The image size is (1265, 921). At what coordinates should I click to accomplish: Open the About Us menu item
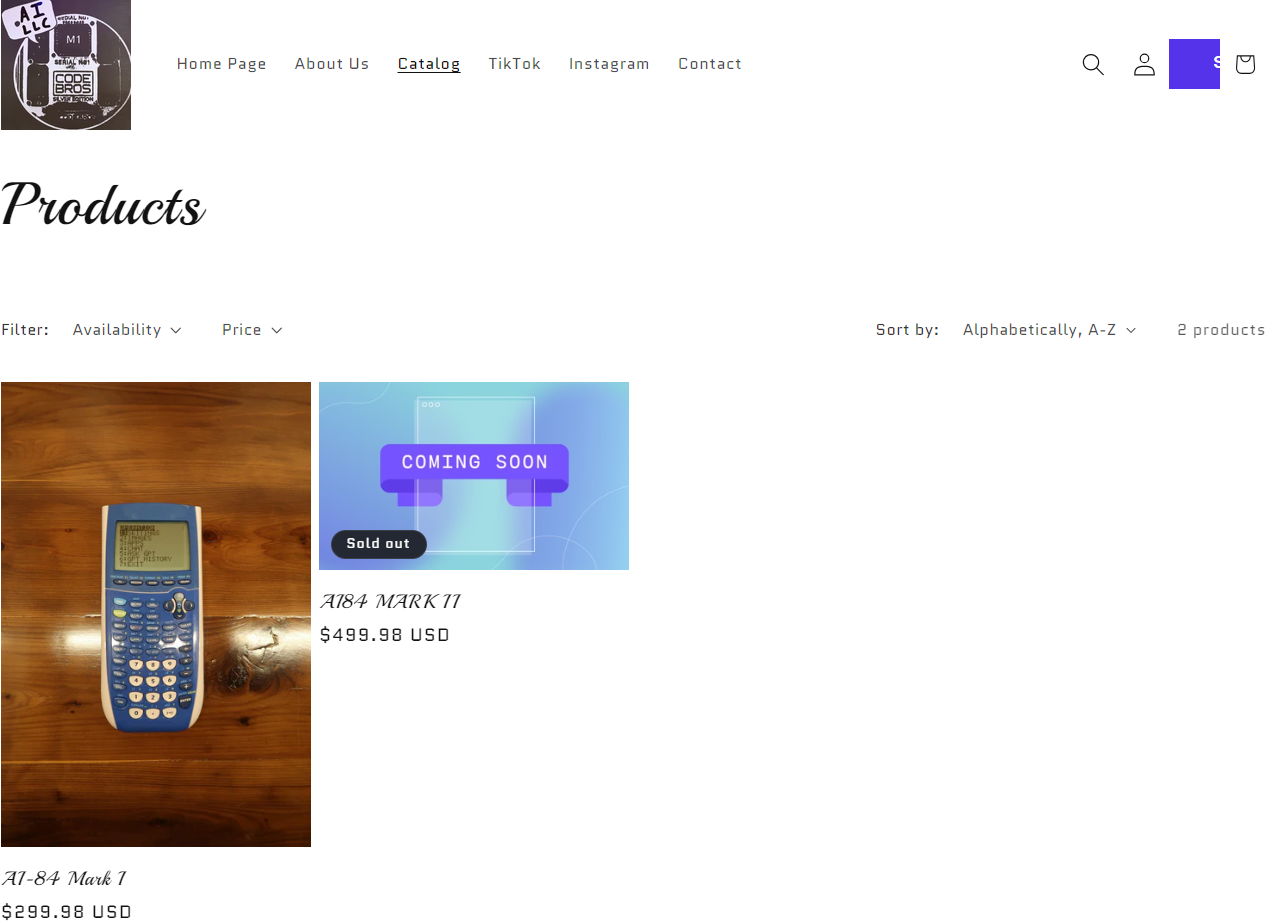coord(332,64)
